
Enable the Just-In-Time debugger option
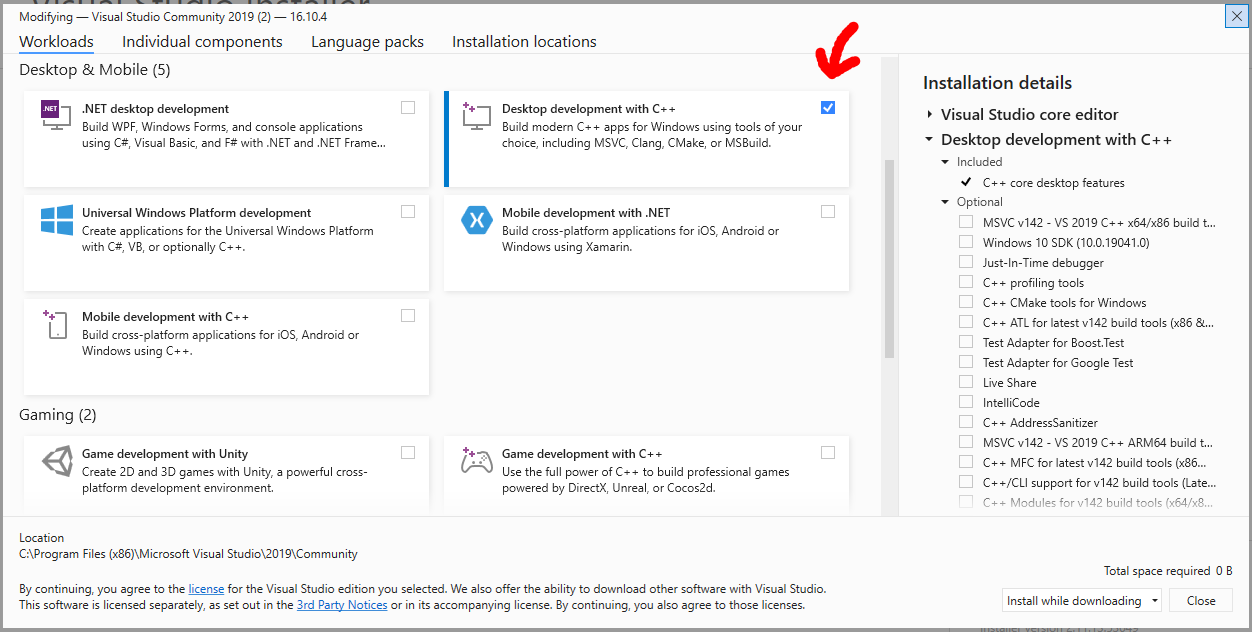coord(966,262)
